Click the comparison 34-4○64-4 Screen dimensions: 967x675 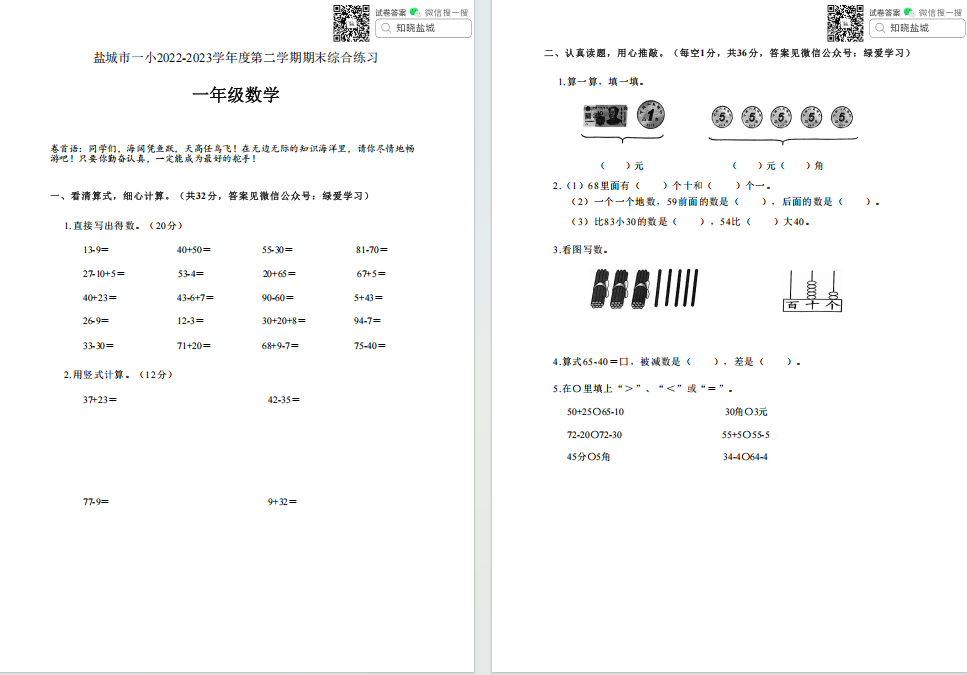click(745, 457)
